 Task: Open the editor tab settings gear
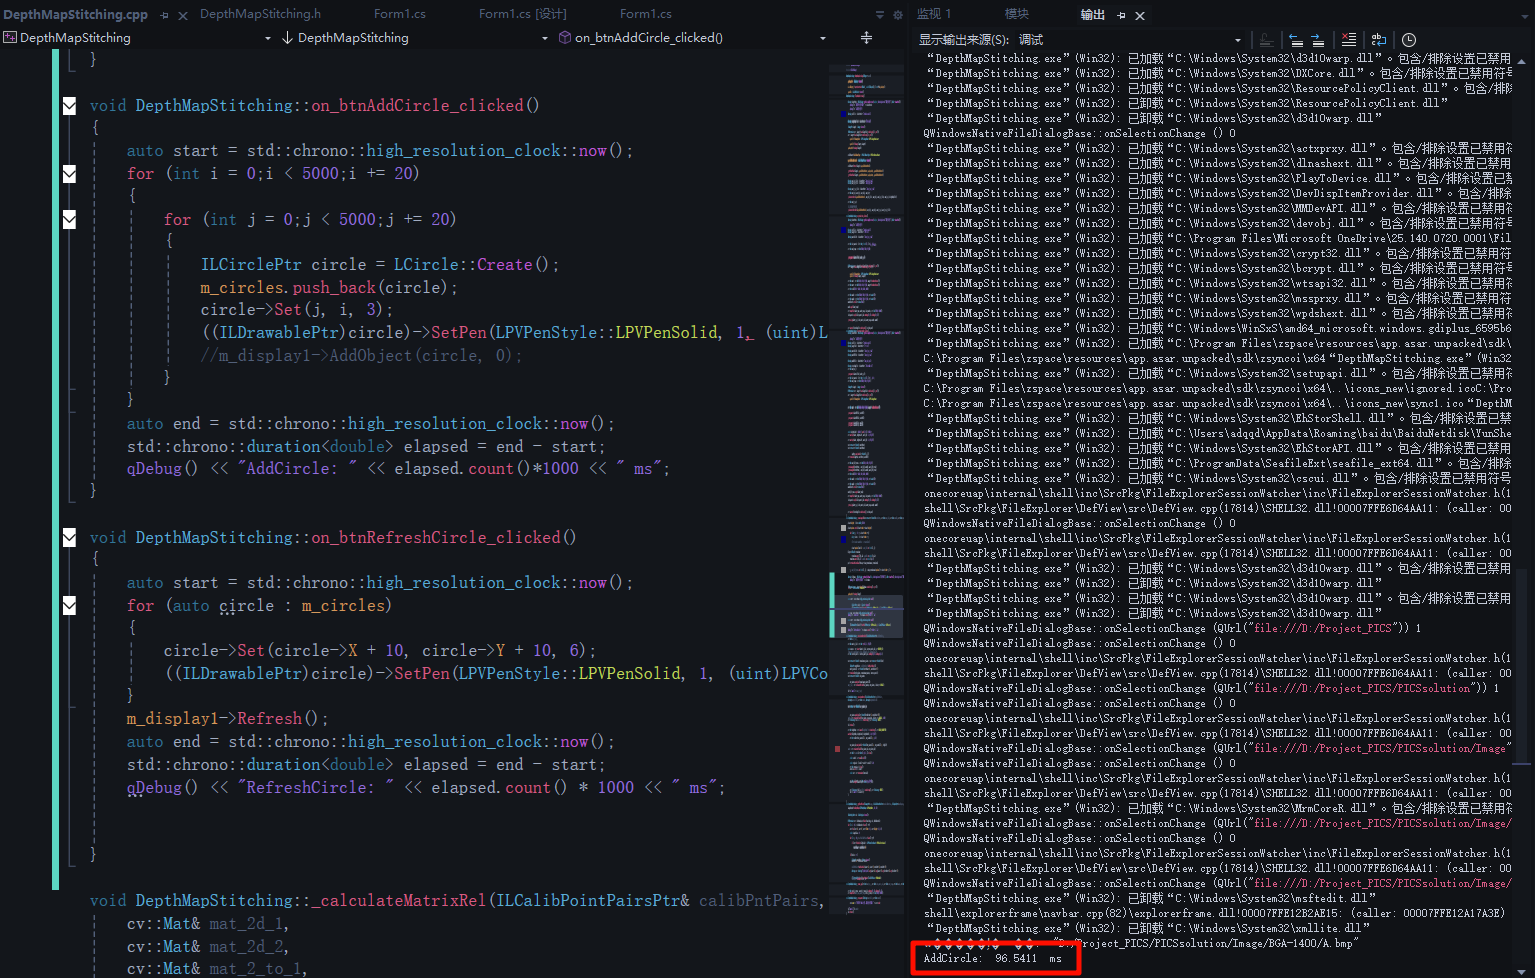(x=897, y=15)
